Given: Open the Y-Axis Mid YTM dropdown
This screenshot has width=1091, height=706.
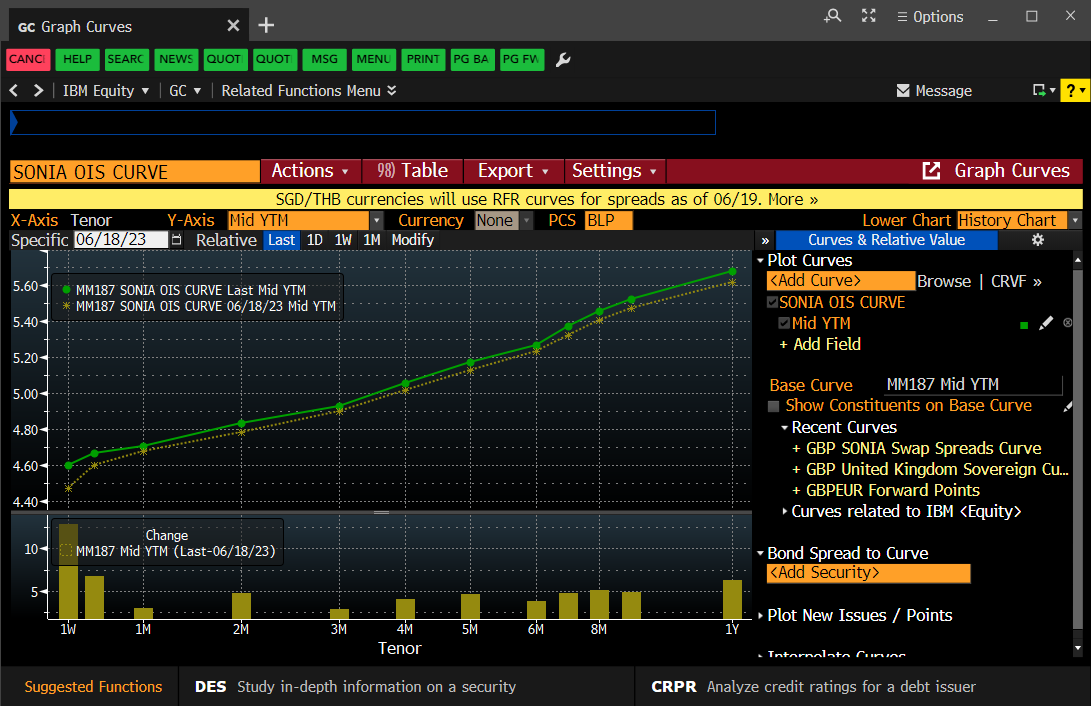Looking at the screenshot, I should click(376, 220).
